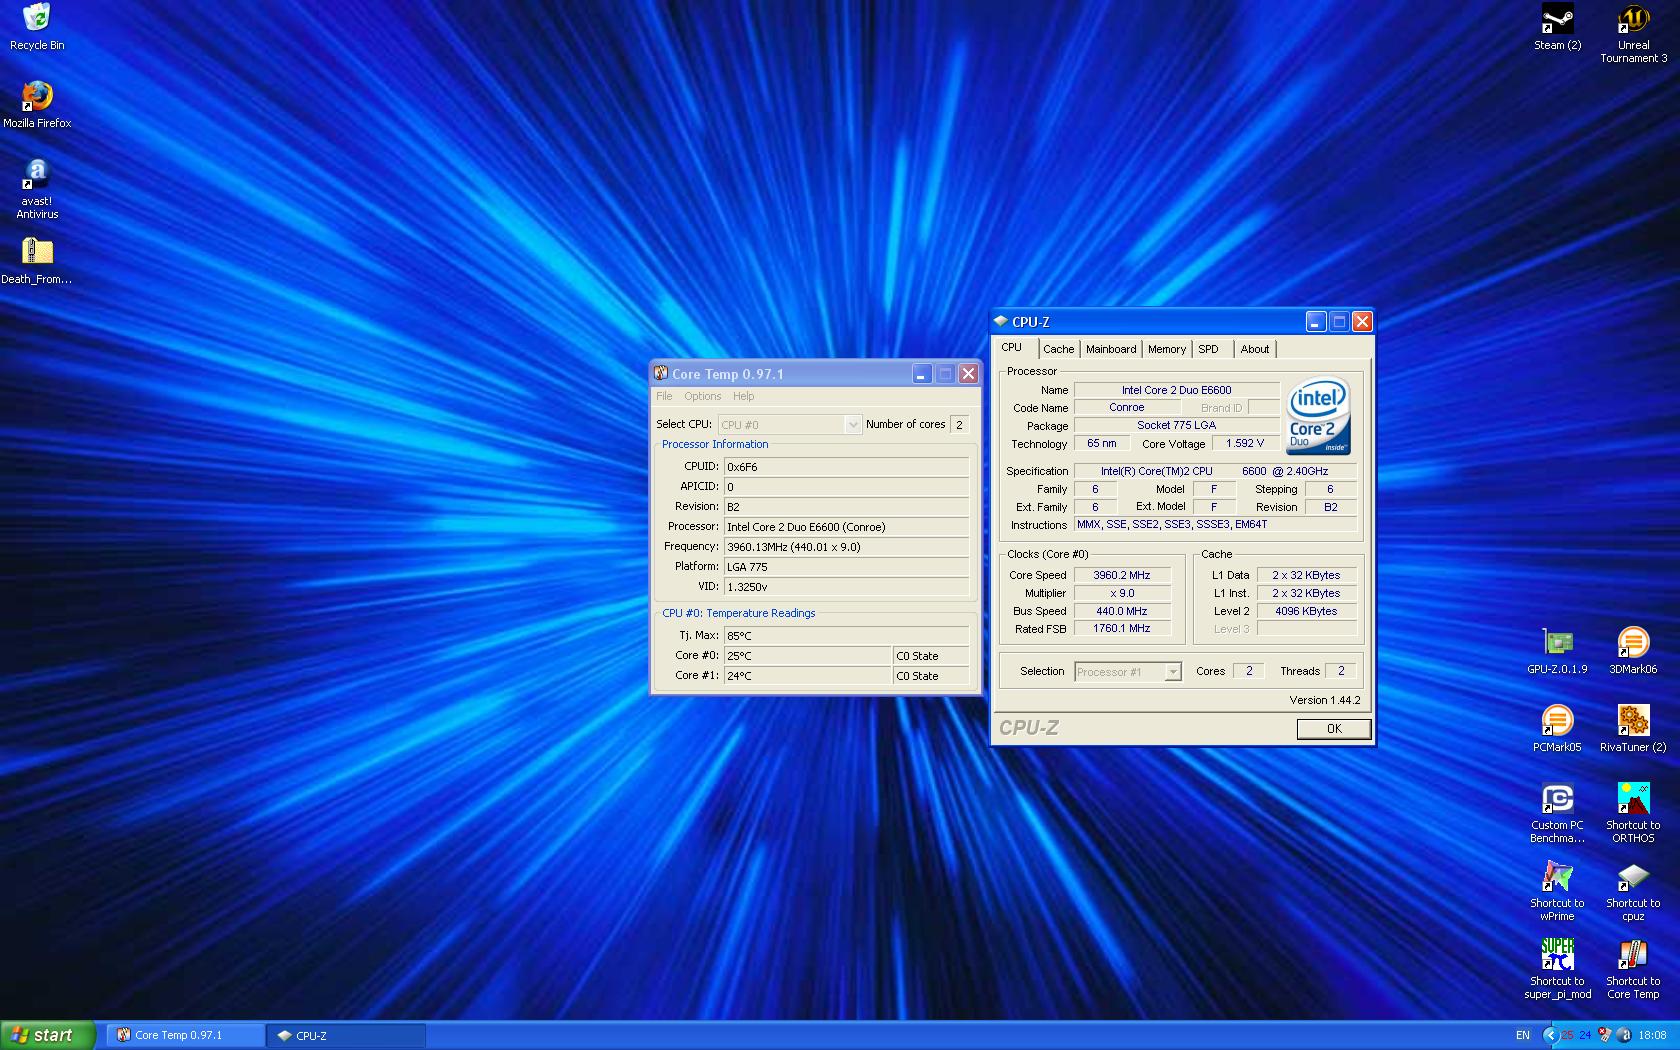Launch the RivaTuner (2) desktop shortcut
This screenshot has width=1680, height=1050.
coord(1633,729)
